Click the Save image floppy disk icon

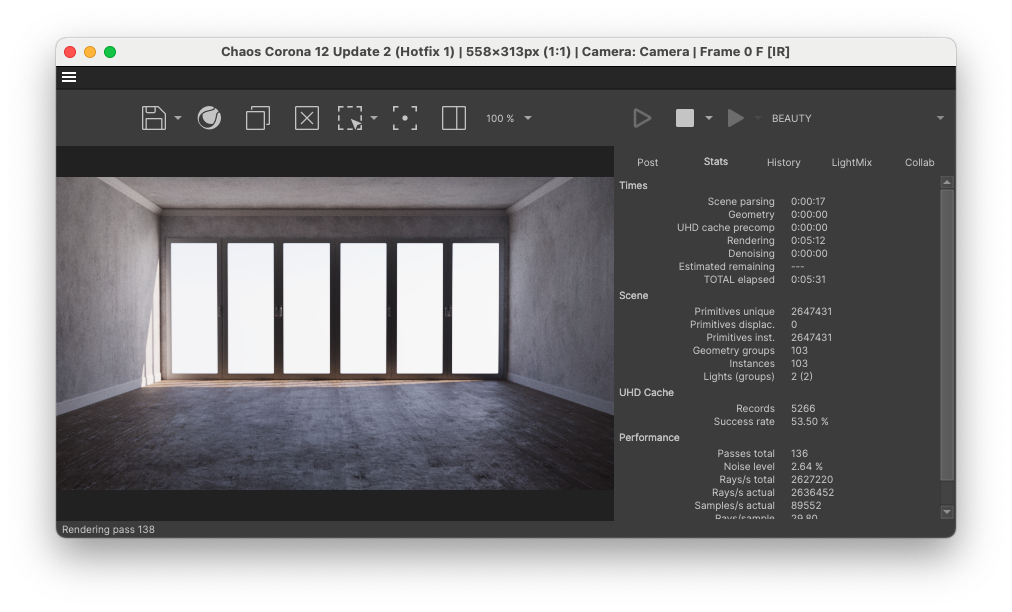tap(154, 118)
